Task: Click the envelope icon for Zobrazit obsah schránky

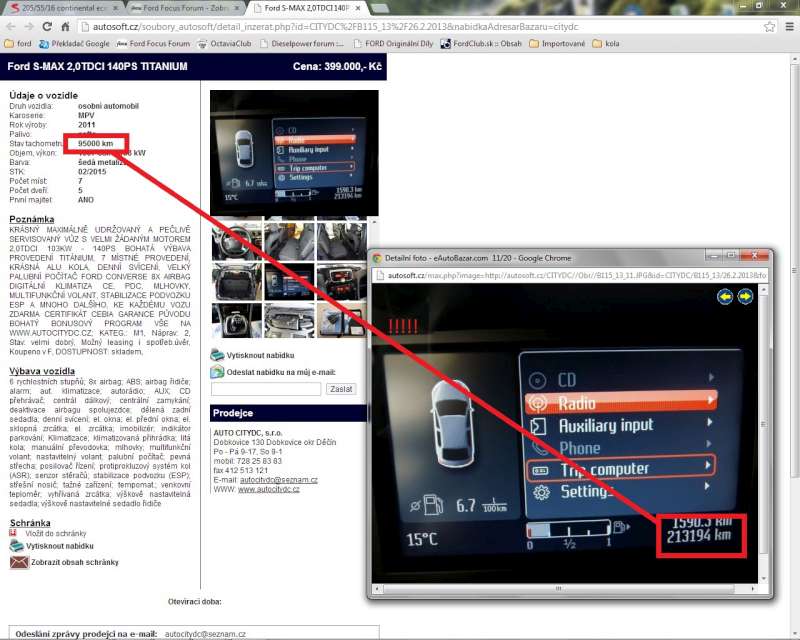Action: pyautogui.click(x=16, y=562)
